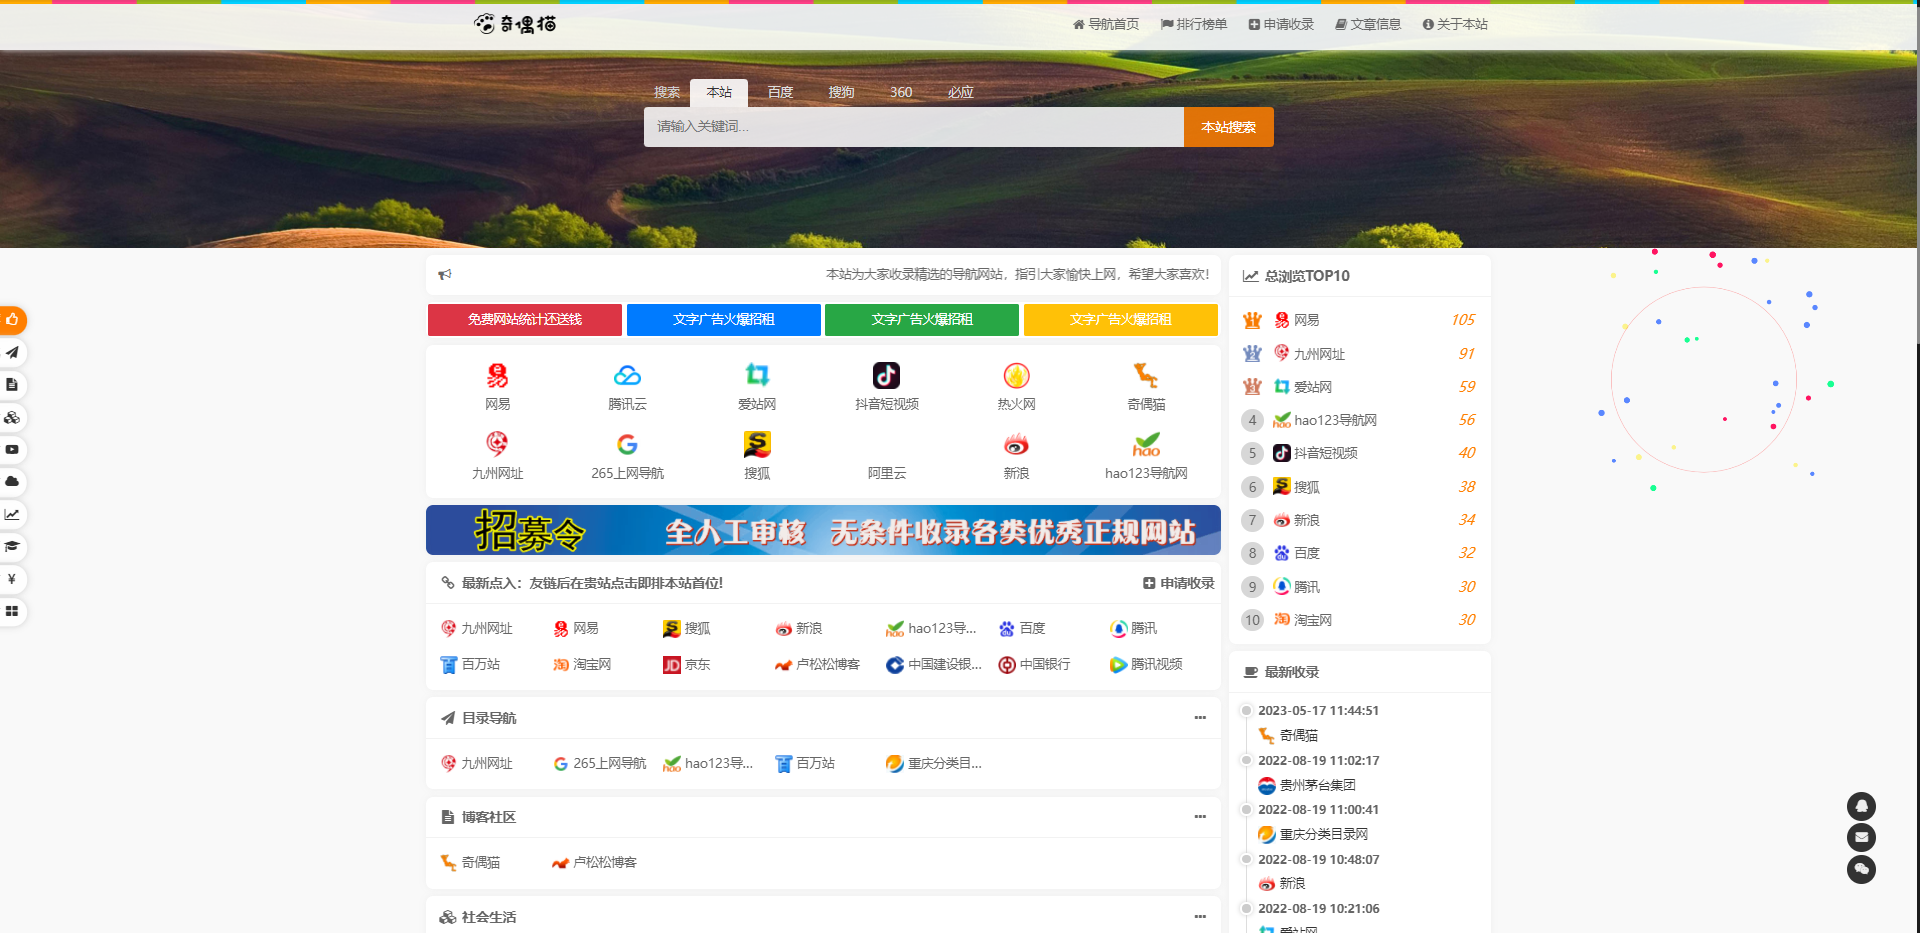Screen dimensions: 1920x933
Task: Click 申请收录 link beside 最新点入
Action: [1179, 583]
